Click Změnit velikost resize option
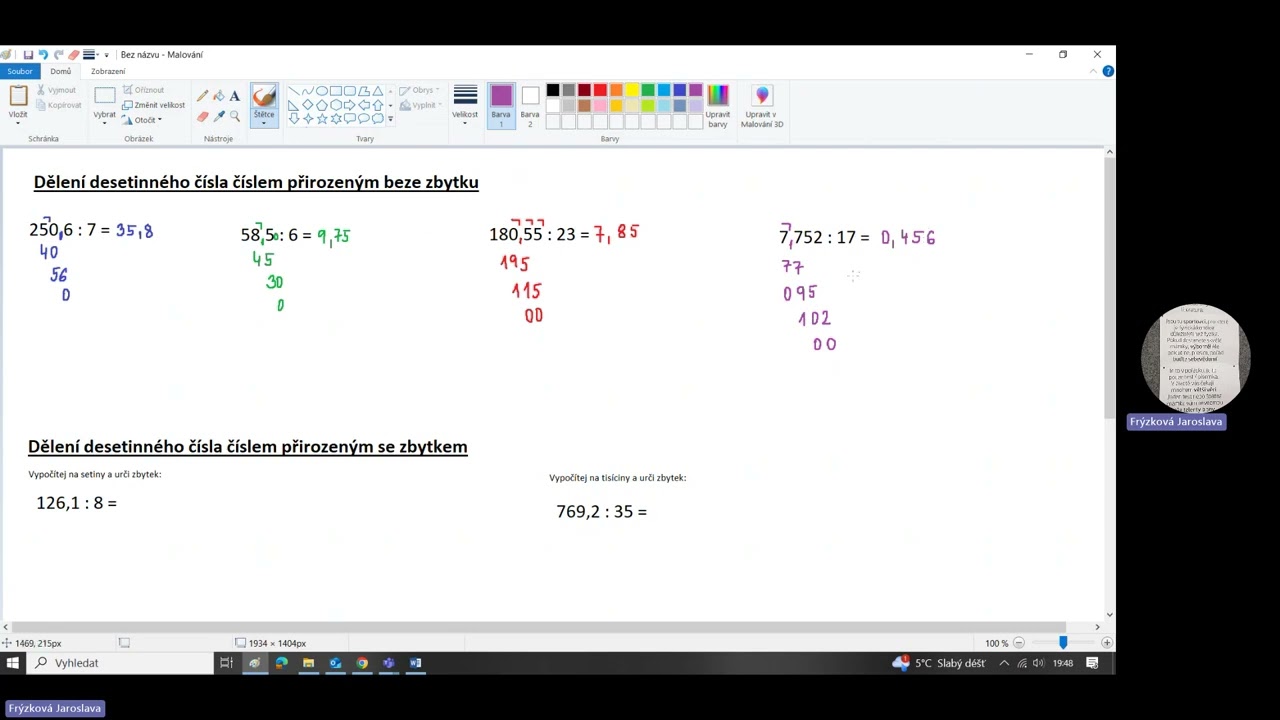This screenshot has height=720, width=1280. (x=154, y=105)
